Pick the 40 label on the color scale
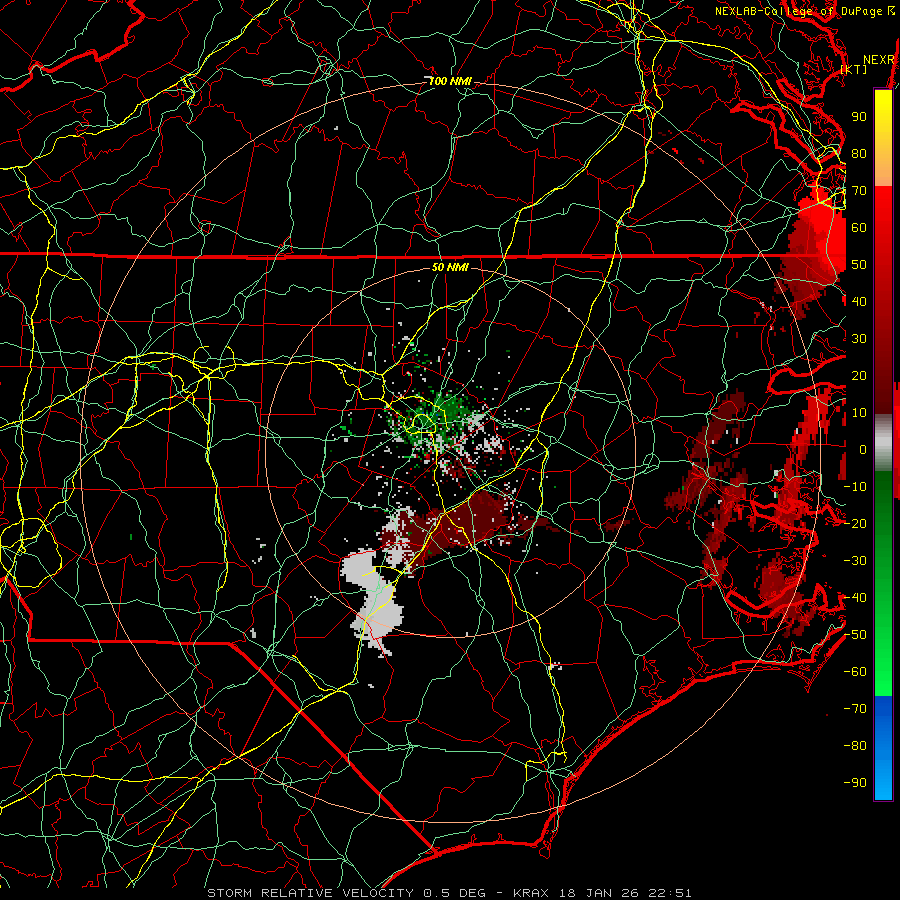This screenshot has width=900, height=900. (x=859, y=301)
